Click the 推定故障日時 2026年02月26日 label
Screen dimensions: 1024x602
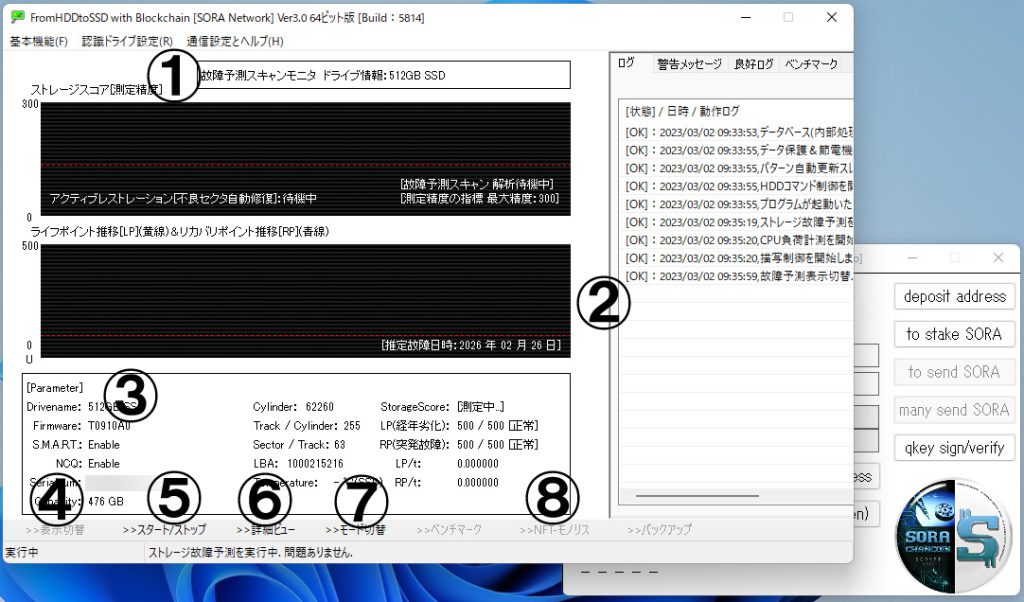pos(471,345)
